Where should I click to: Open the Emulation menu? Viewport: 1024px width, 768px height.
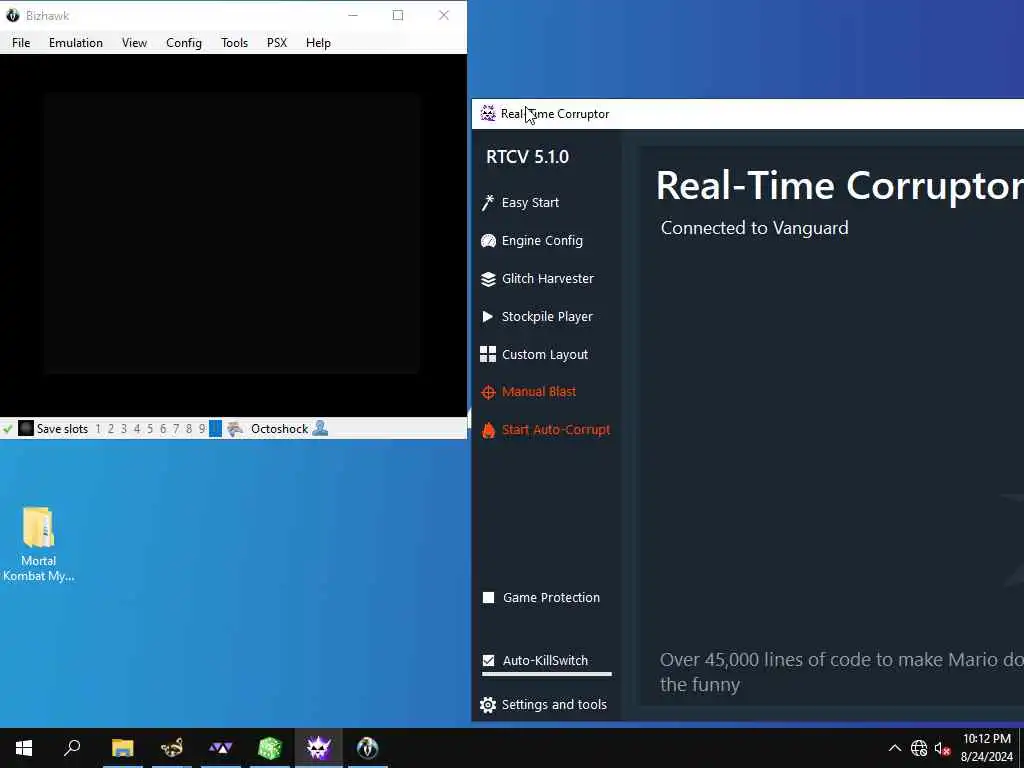click(x=76, y=42)
